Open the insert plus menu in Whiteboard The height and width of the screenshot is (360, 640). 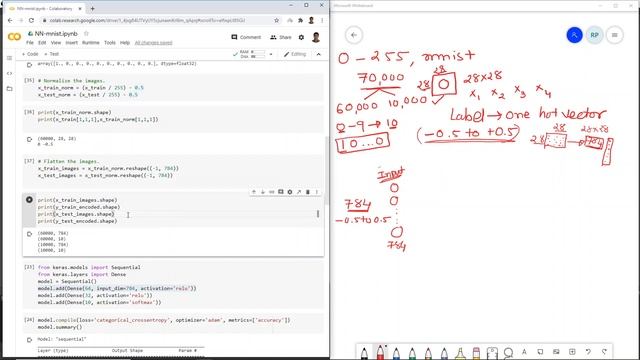[572, 351]
